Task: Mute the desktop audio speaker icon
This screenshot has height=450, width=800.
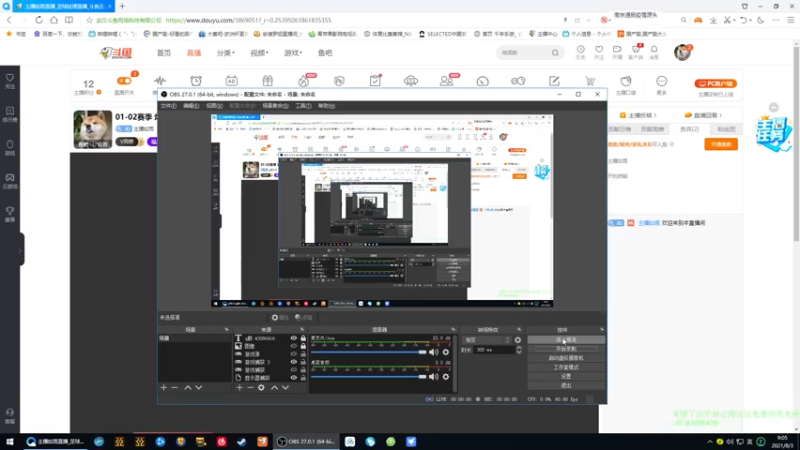Action: 434,377
